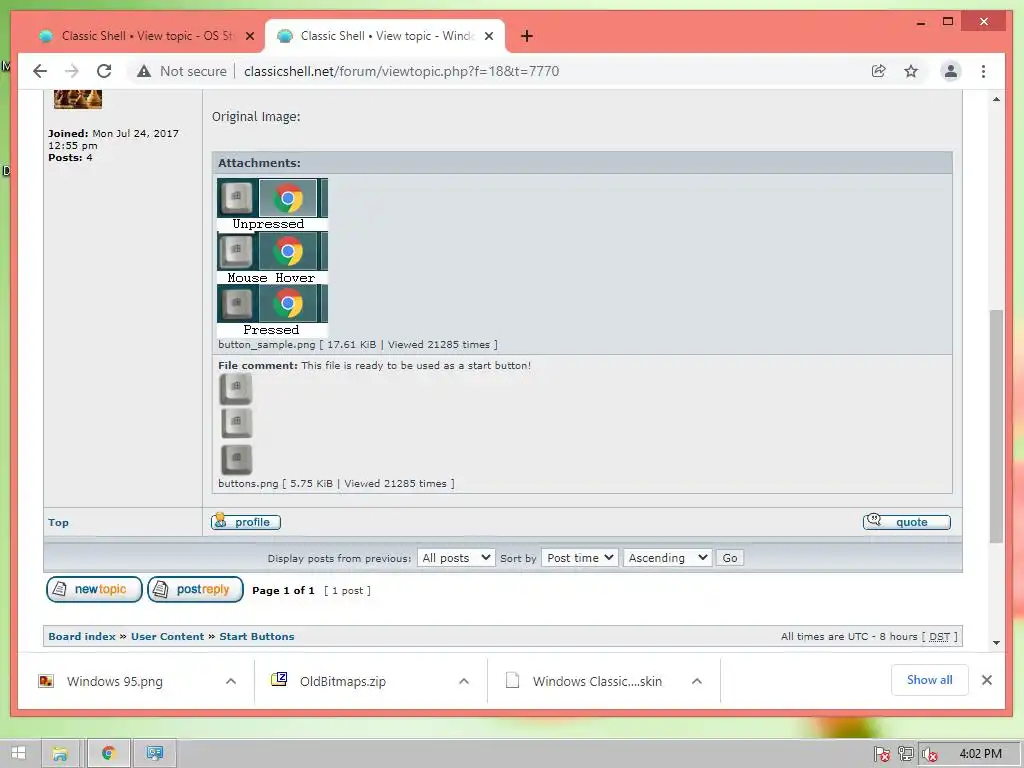Open the Chrome three-dot menu
The image size is (1024, 768).
click(984, 71)
